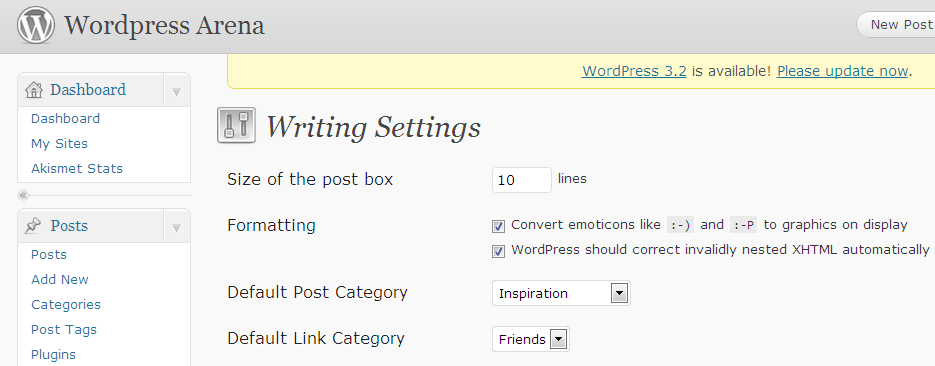Click the New Post button

pos(896,25)
